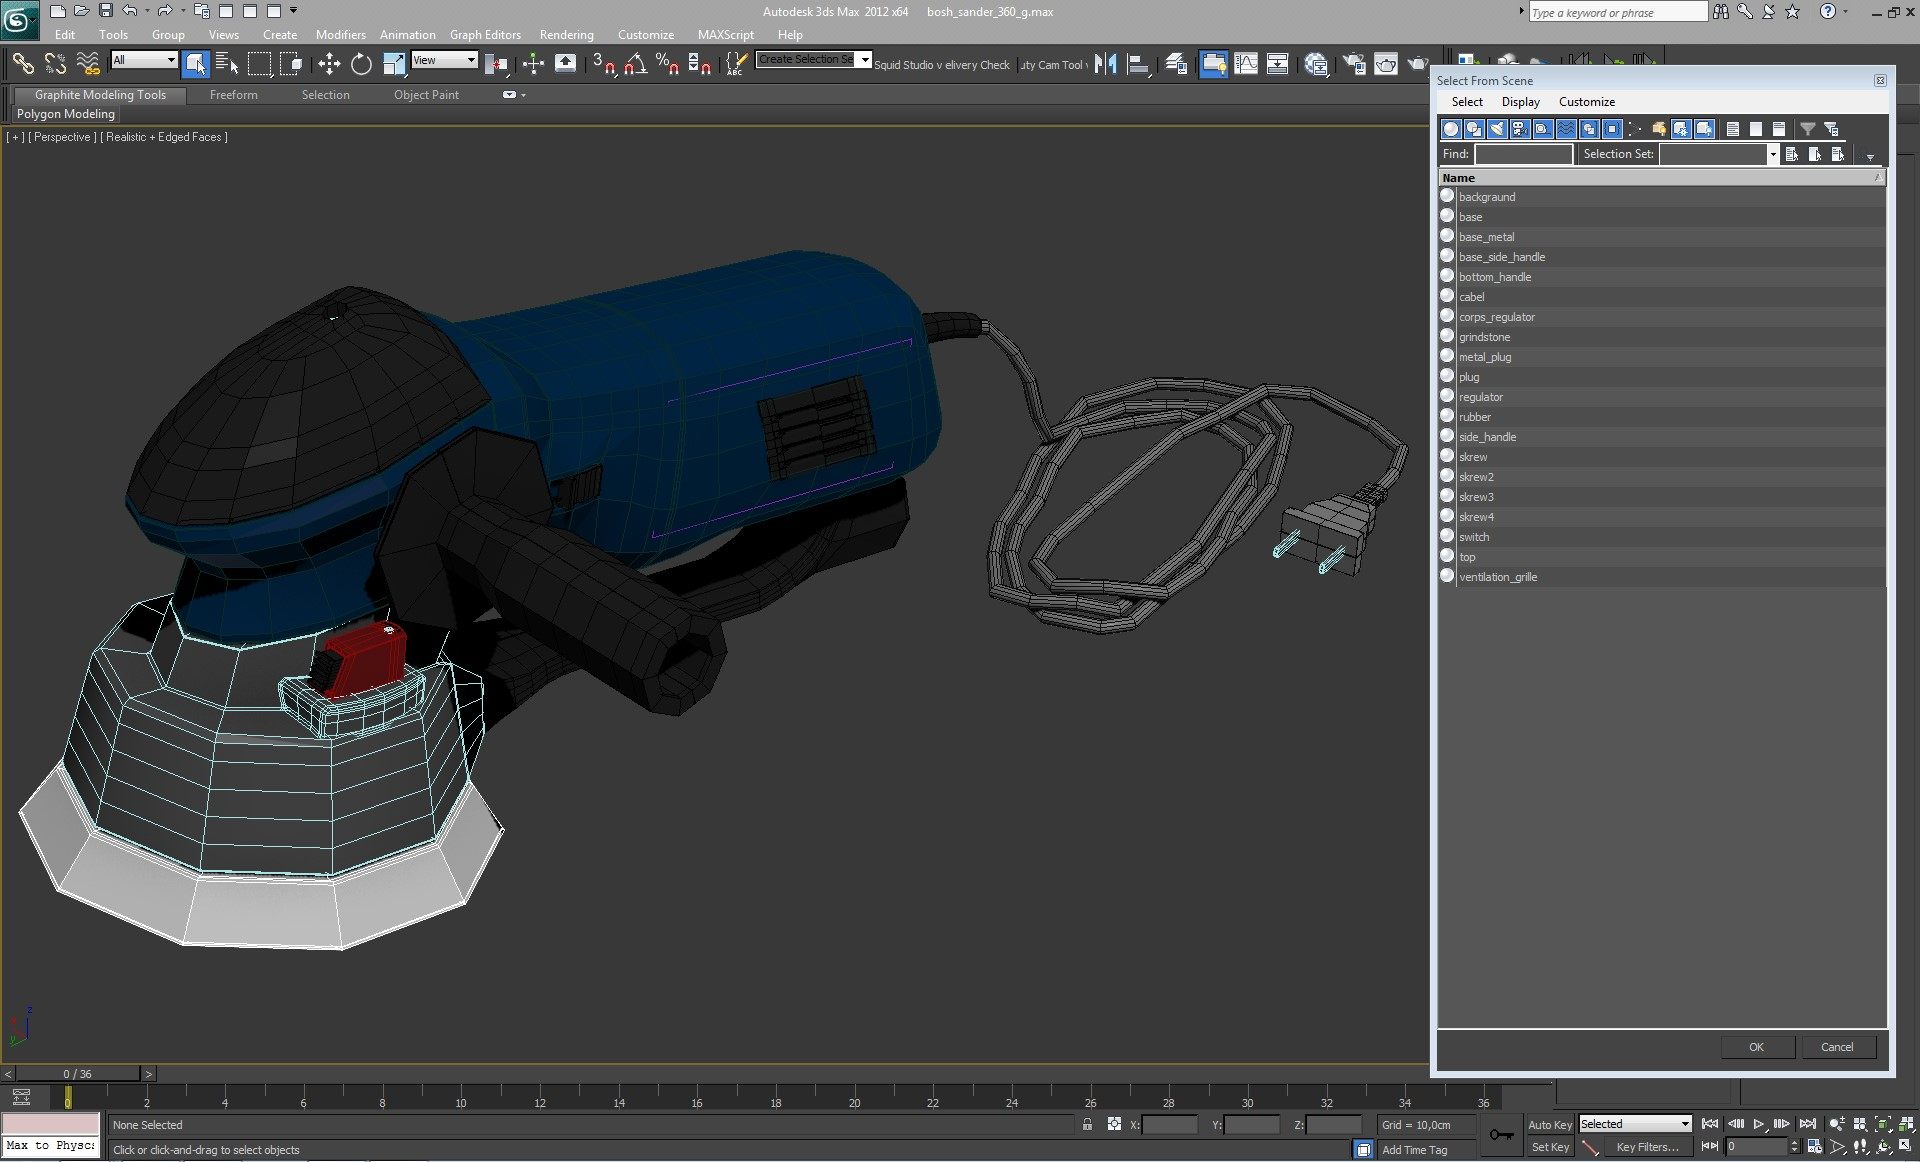1920x1162 pixels.
Task: Toggle the Graphite Modeling Tools ribbon button
Action: click(1214, 64)
